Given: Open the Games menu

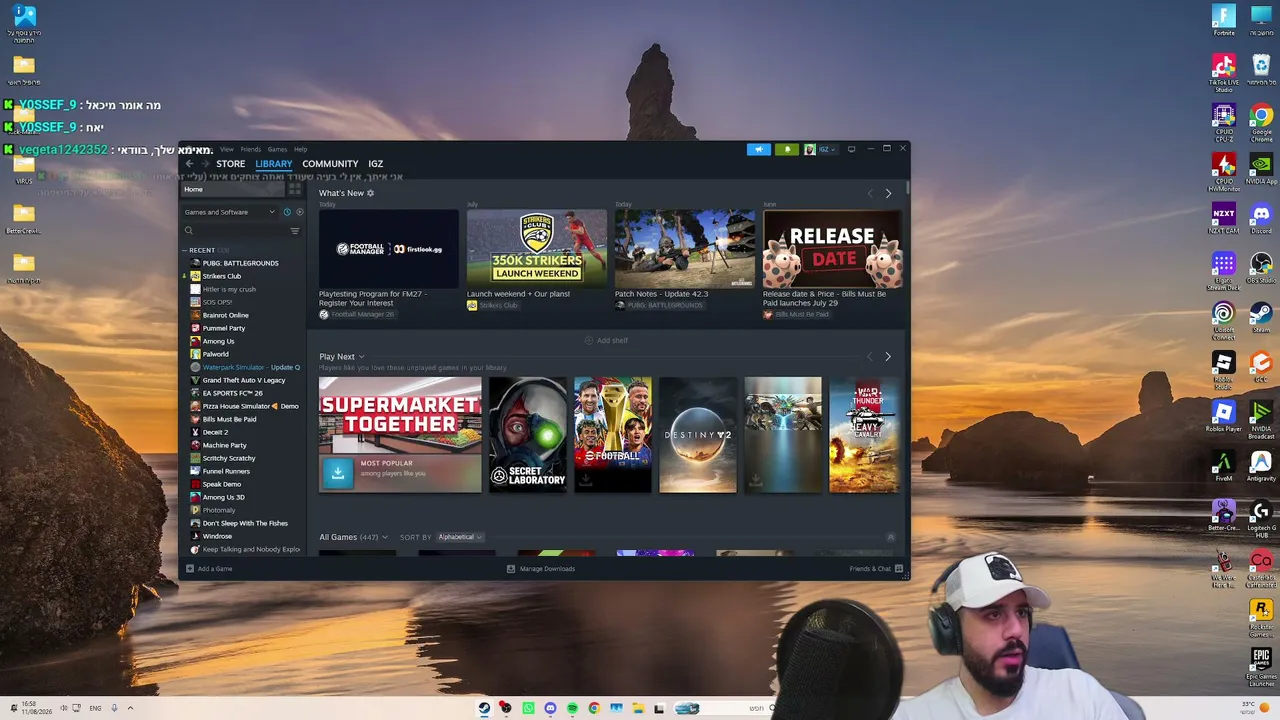Looking at the screenshot, I should (x=277, y=149).
